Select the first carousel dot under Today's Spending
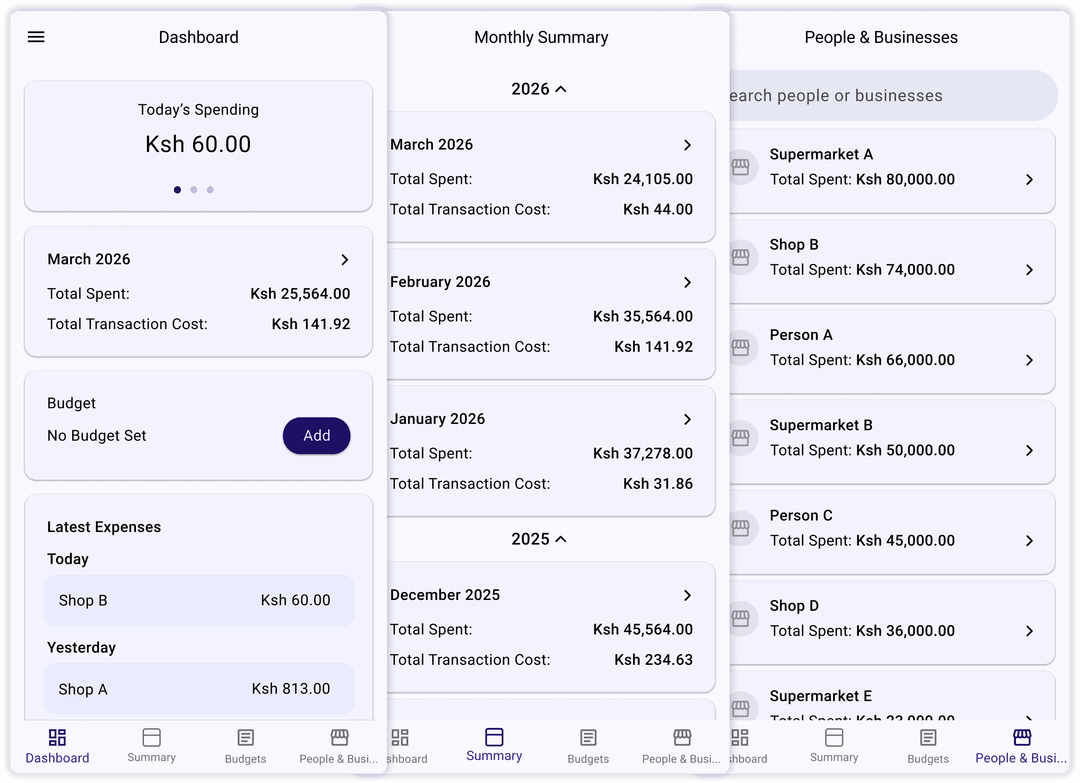Image resolution: width=1080 pixels, height=783 pixels. [177, 189]
